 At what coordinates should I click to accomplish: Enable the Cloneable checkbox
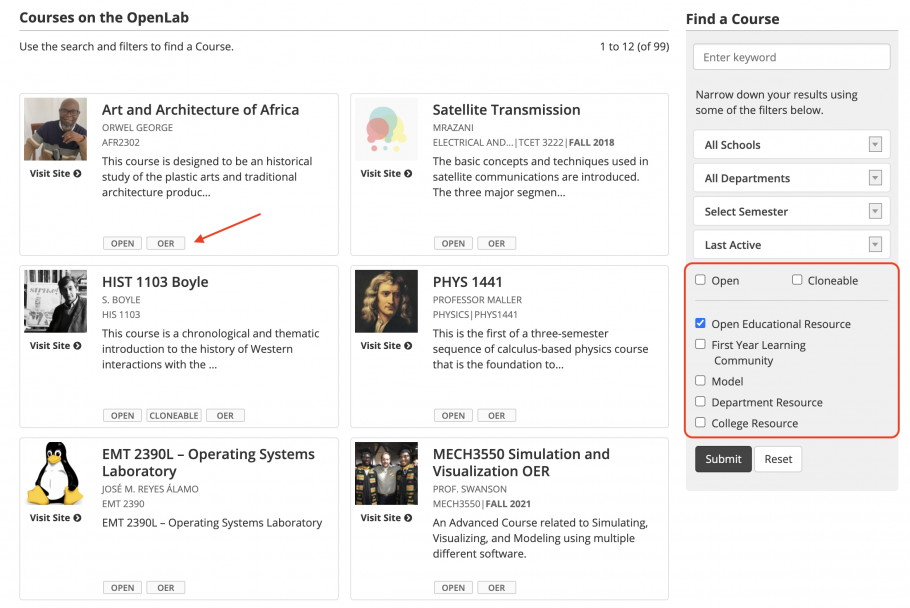click(797, 280)
